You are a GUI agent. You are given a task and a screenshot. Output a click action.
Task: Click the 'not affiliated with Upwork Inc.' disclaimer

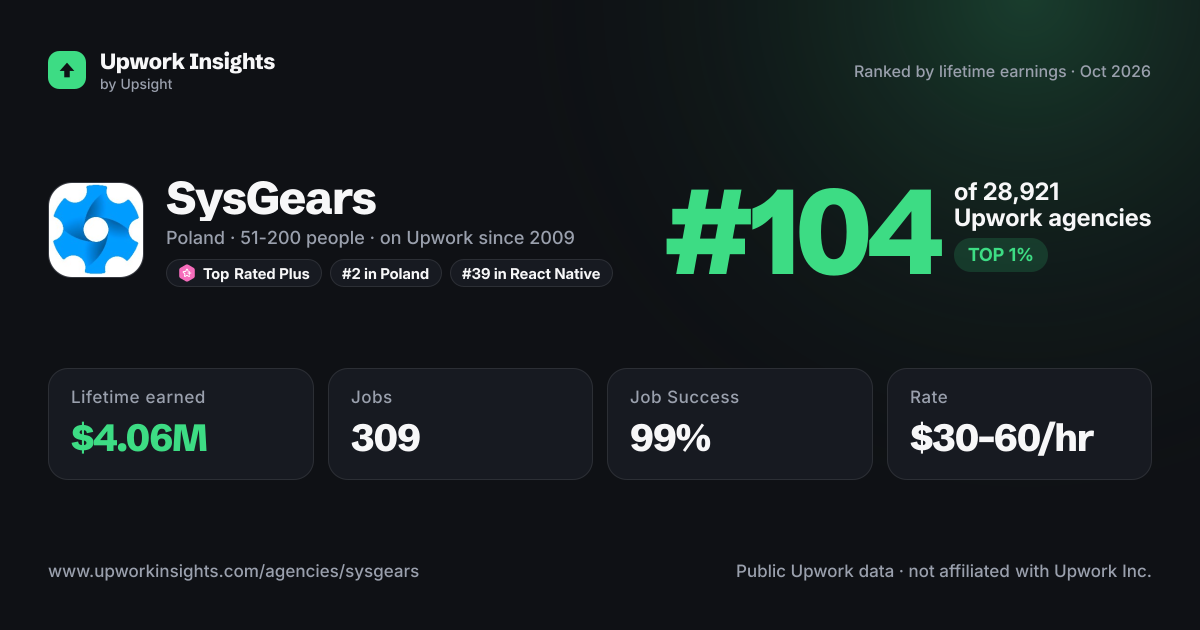click(x=1029, y=572)
